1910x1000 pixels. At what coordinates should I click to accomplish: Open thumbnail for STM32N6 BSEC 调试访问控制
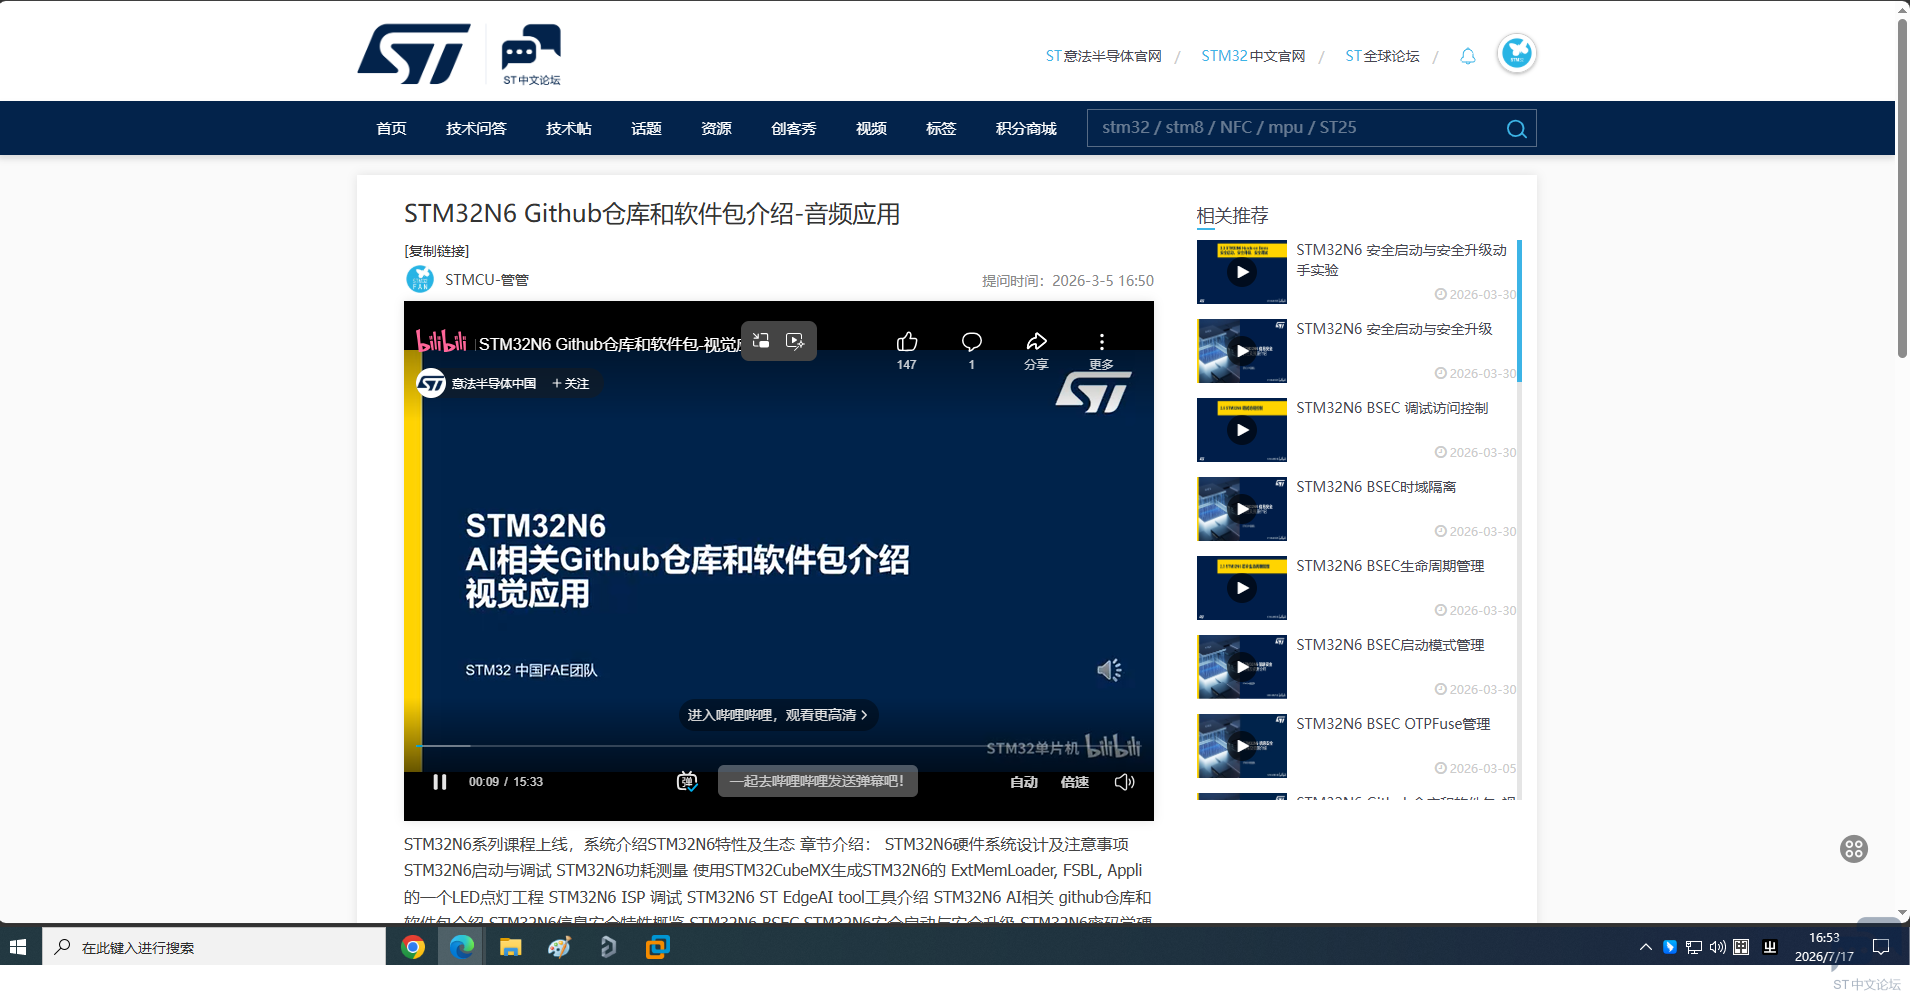[1242, 430]
